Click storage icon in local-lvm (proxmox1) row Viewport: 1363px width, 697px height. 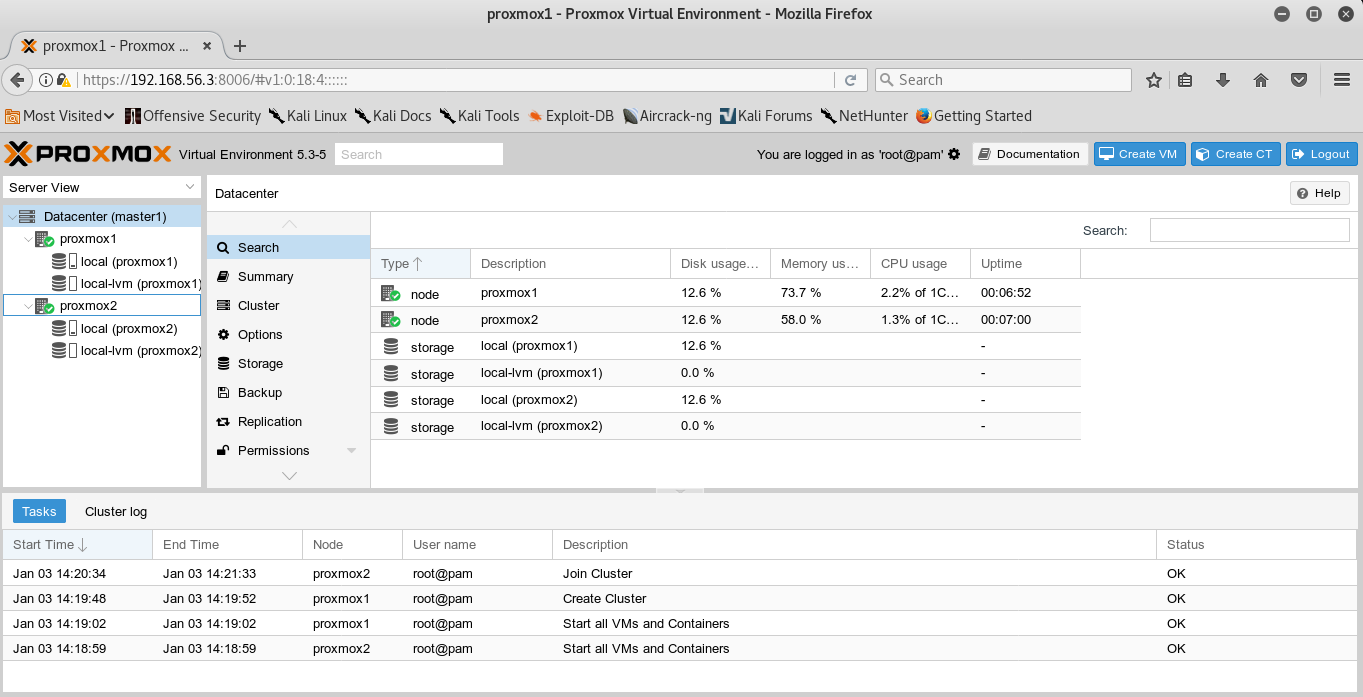(390, 373)
